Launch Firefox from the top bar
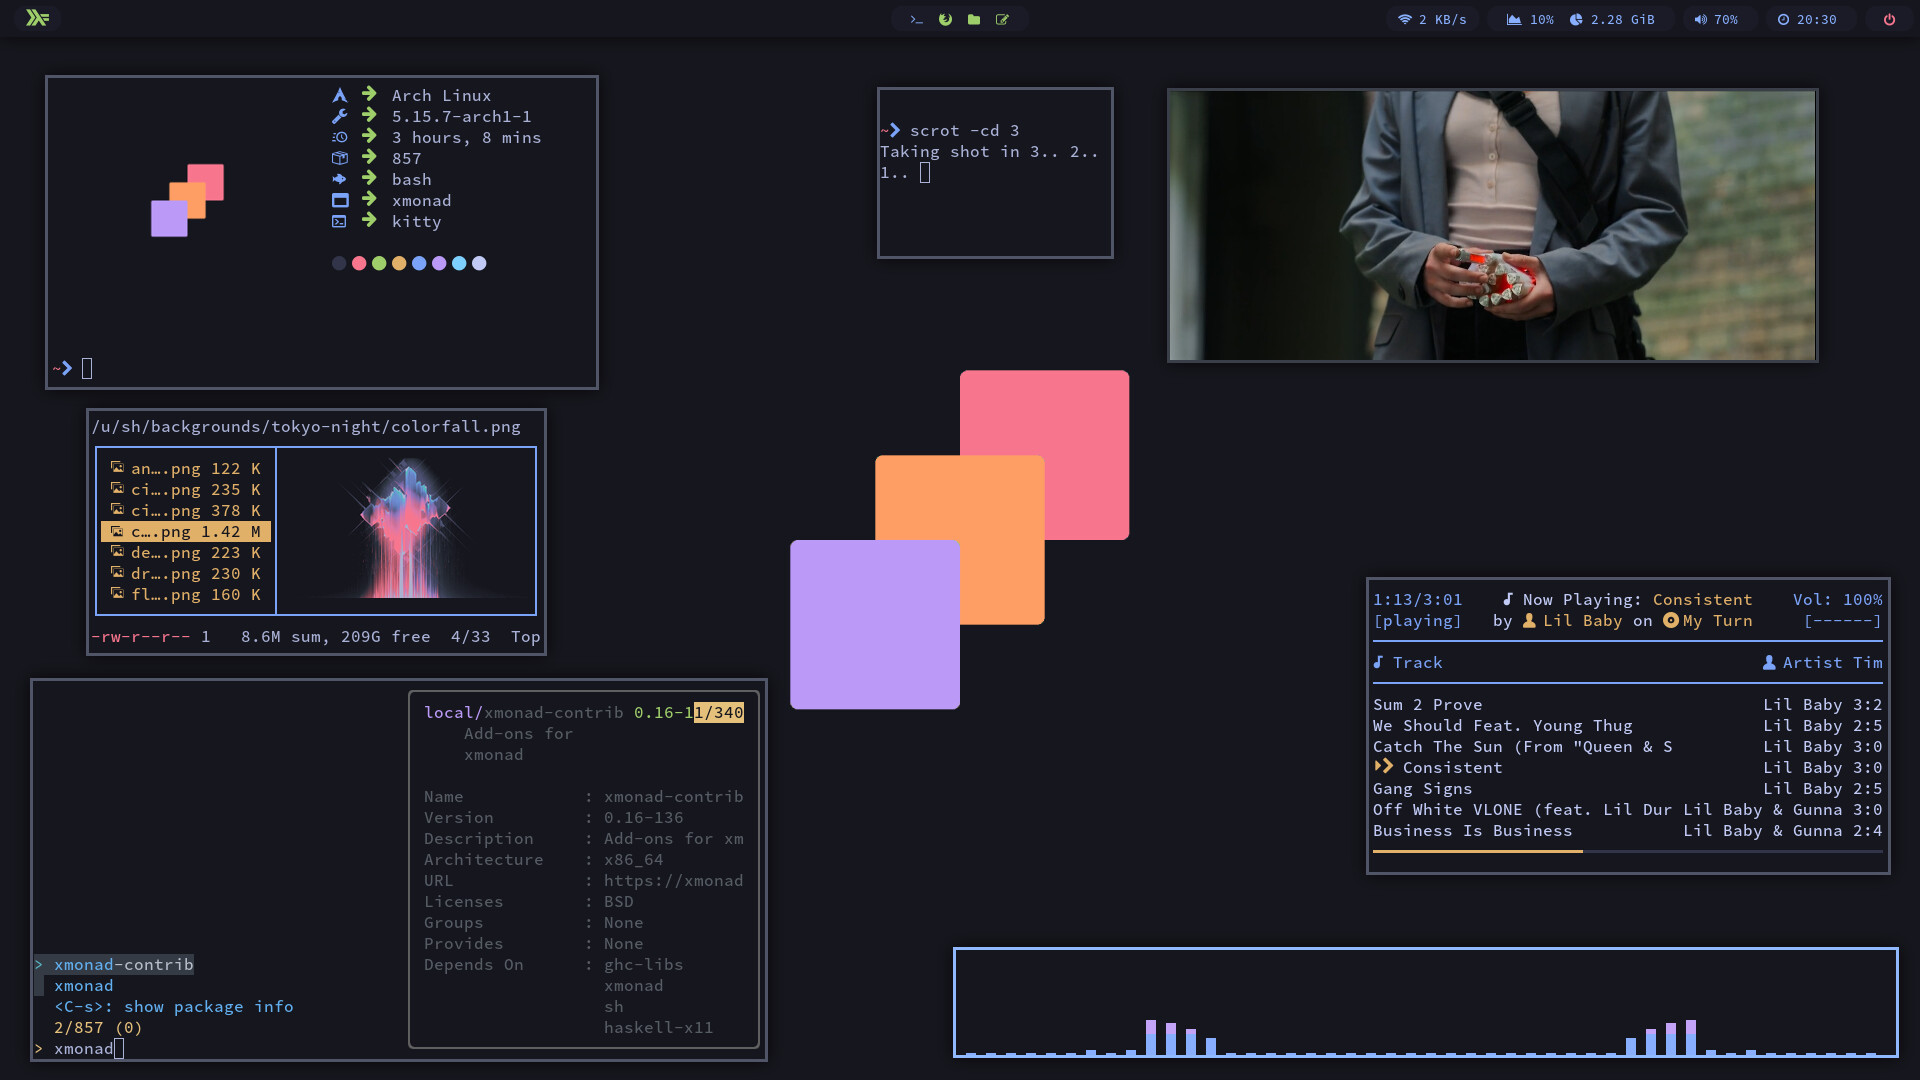The image size is (1920, 1080). 945,18
